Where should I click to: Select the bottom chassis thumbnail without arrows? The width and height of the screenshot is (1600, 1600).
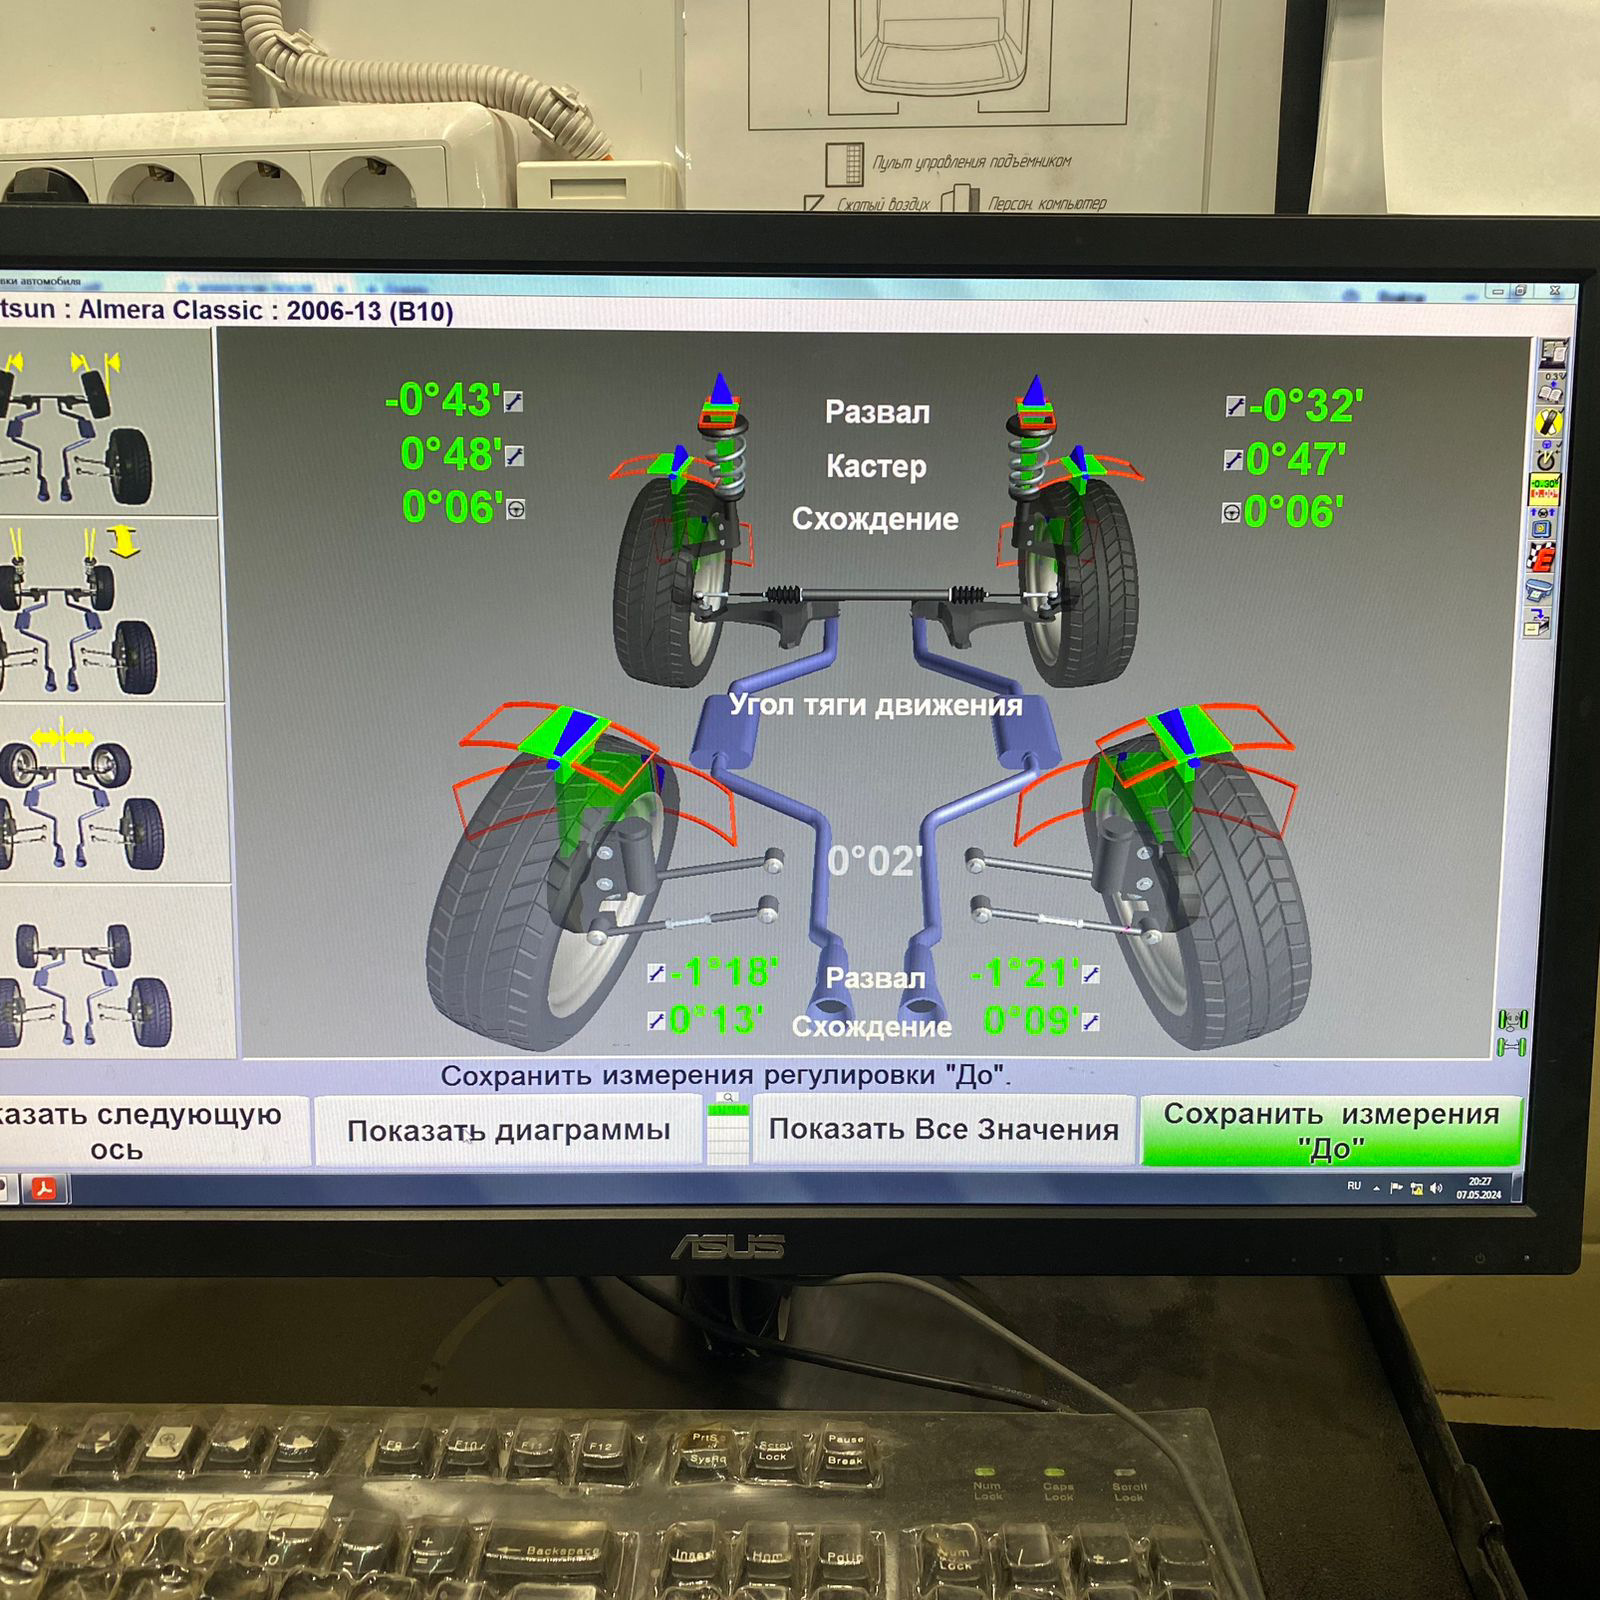116,971
